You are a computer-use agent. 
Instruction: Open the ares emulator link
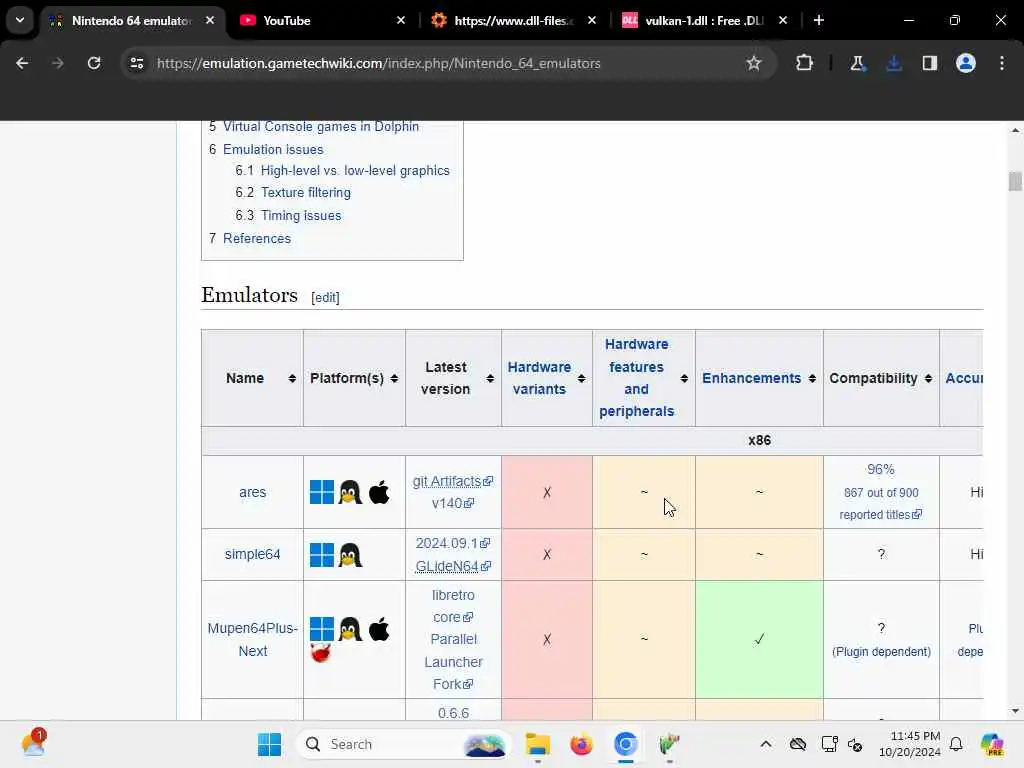[252, 492]
